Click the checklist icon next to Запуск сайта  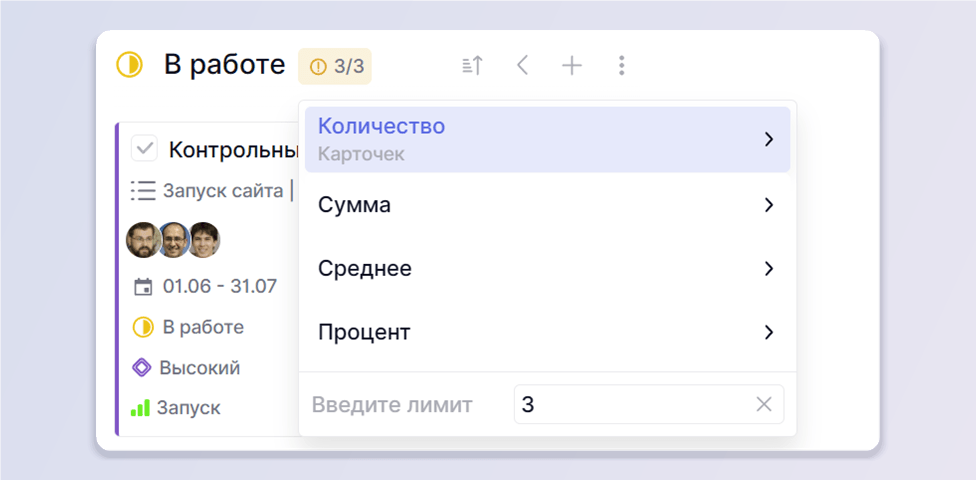[143, 191]
